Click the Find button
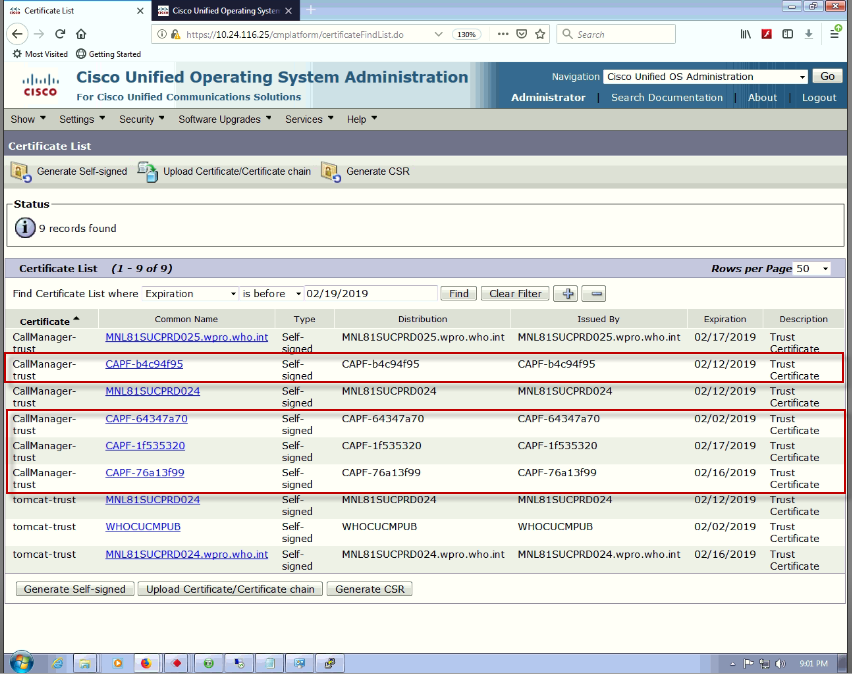Viewport: 852px width, 676px height. point(459,294)
